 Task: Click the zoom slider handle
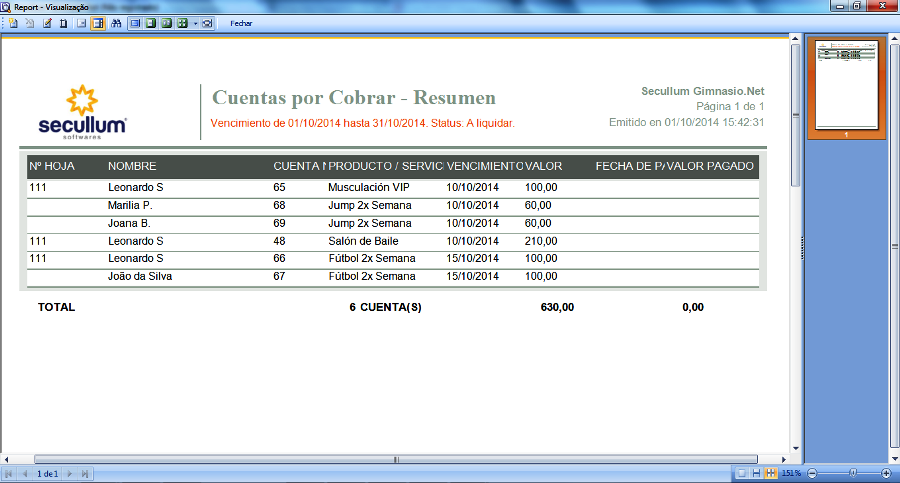click(853, 473)
